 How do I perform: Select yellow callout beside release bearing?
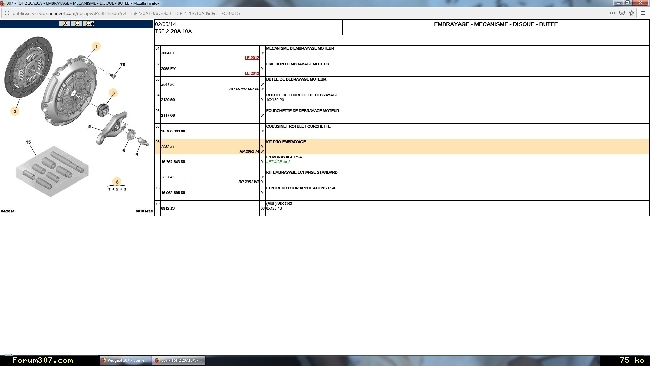point(113,93)
